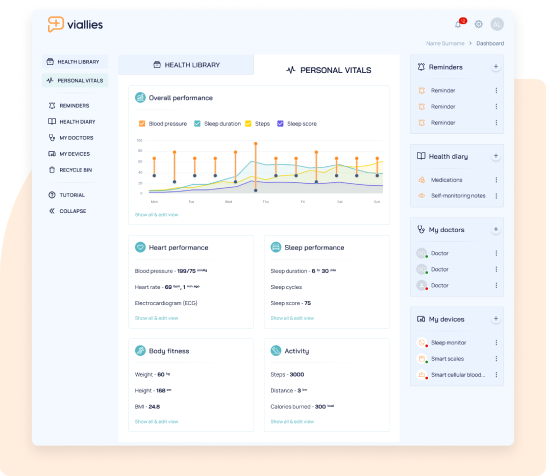
Task: Open Show all link under Heart performance
Action: click(156, 318)
